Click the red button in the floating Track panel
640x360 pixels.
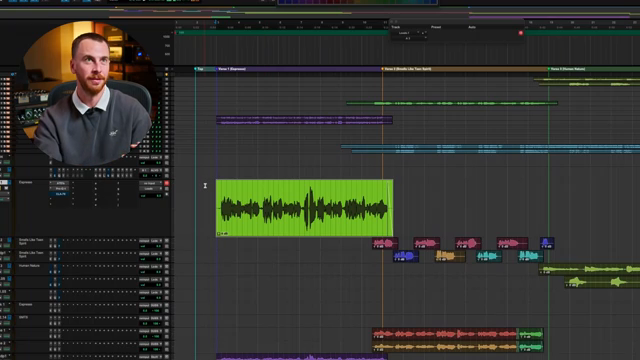pyautogui.click(x=521, y=33)
